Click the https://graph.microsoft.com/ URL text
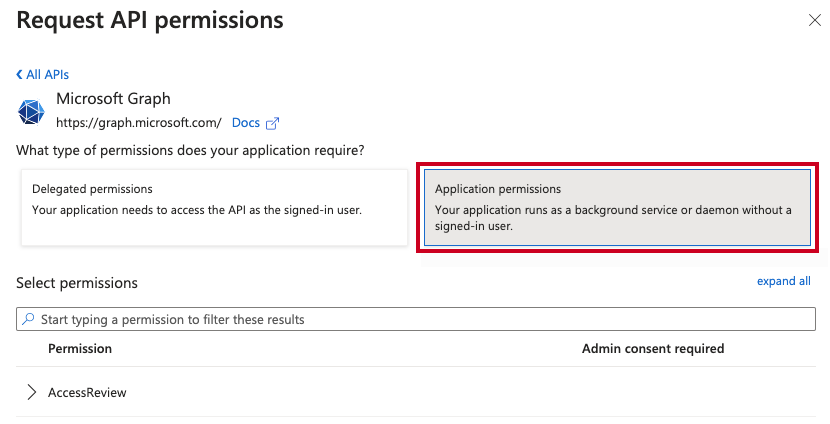The image size is (830, 424). (139, 123)
